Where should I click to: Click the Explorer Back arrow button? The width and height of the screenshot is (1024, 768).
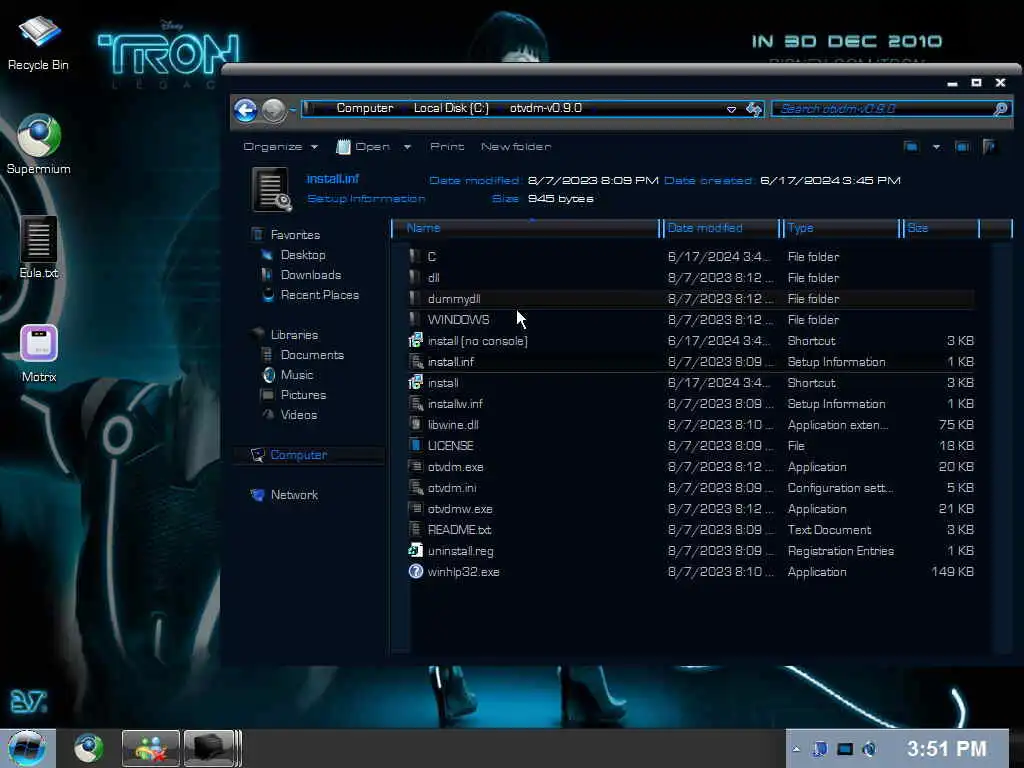(x=246, y=110)
